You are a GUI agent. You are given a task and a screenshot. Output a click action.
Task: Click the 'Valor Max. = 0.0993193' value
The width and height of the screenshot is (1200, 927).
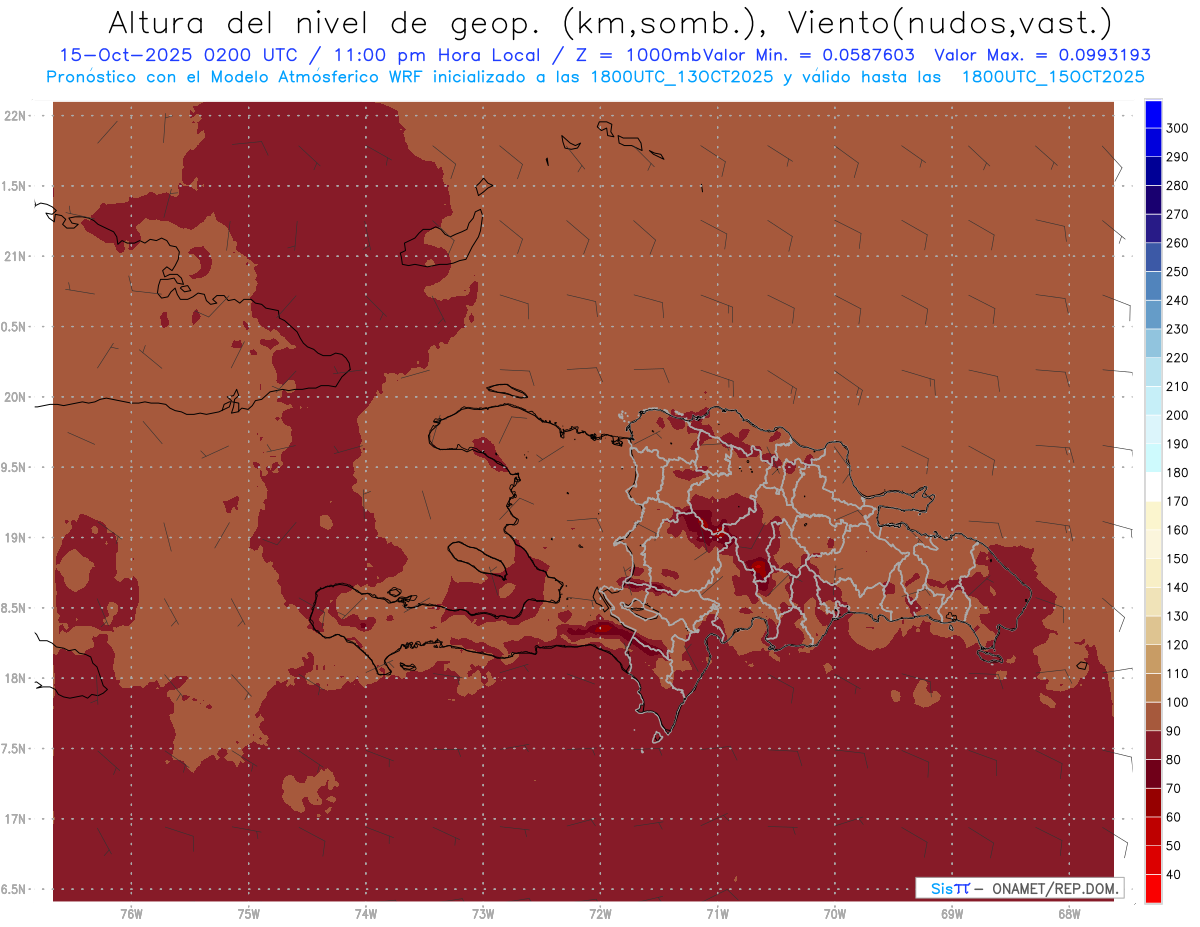tap(1042, 56)
